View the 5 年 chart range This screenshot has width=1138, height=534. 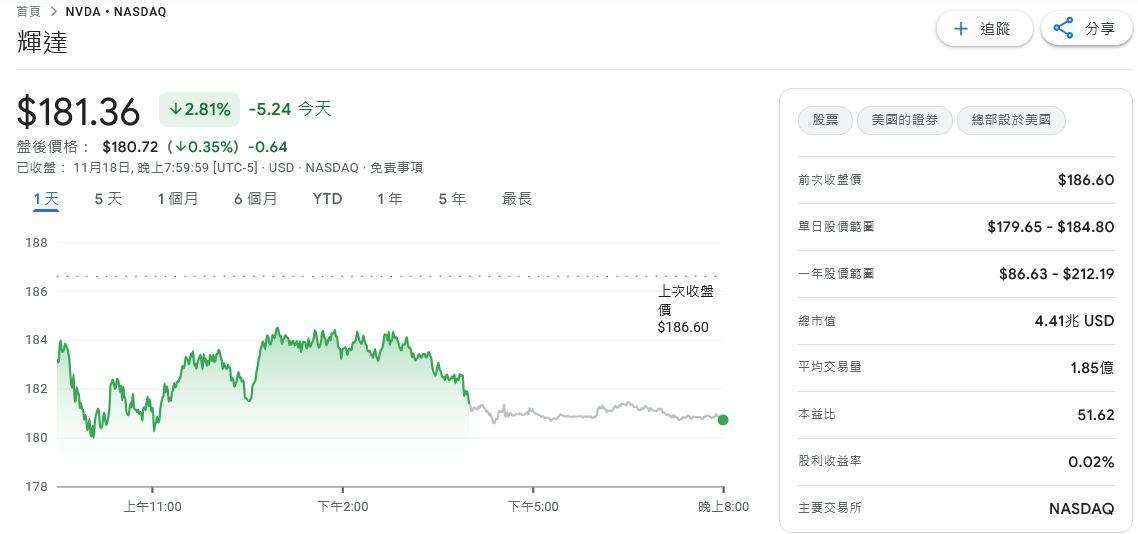(452, 199)
